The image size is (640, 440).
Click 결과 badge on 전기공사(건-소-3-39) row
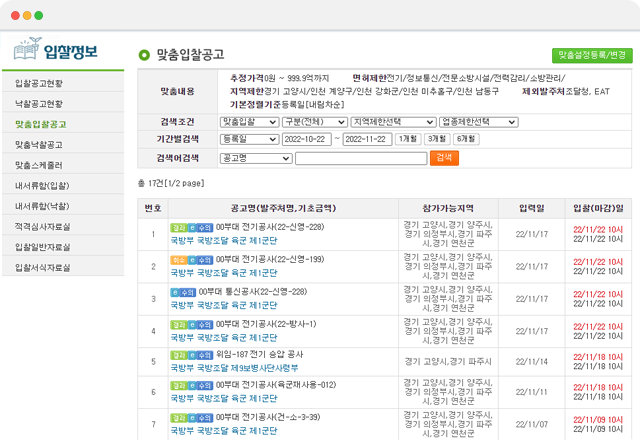[179, 418]
